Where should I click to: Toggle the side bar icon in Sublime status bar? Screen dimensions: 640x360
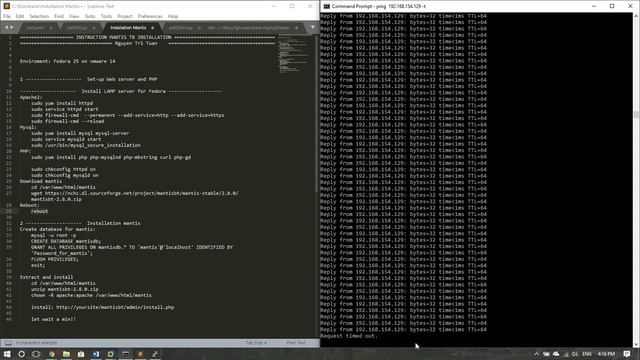[x=8, y=343]
